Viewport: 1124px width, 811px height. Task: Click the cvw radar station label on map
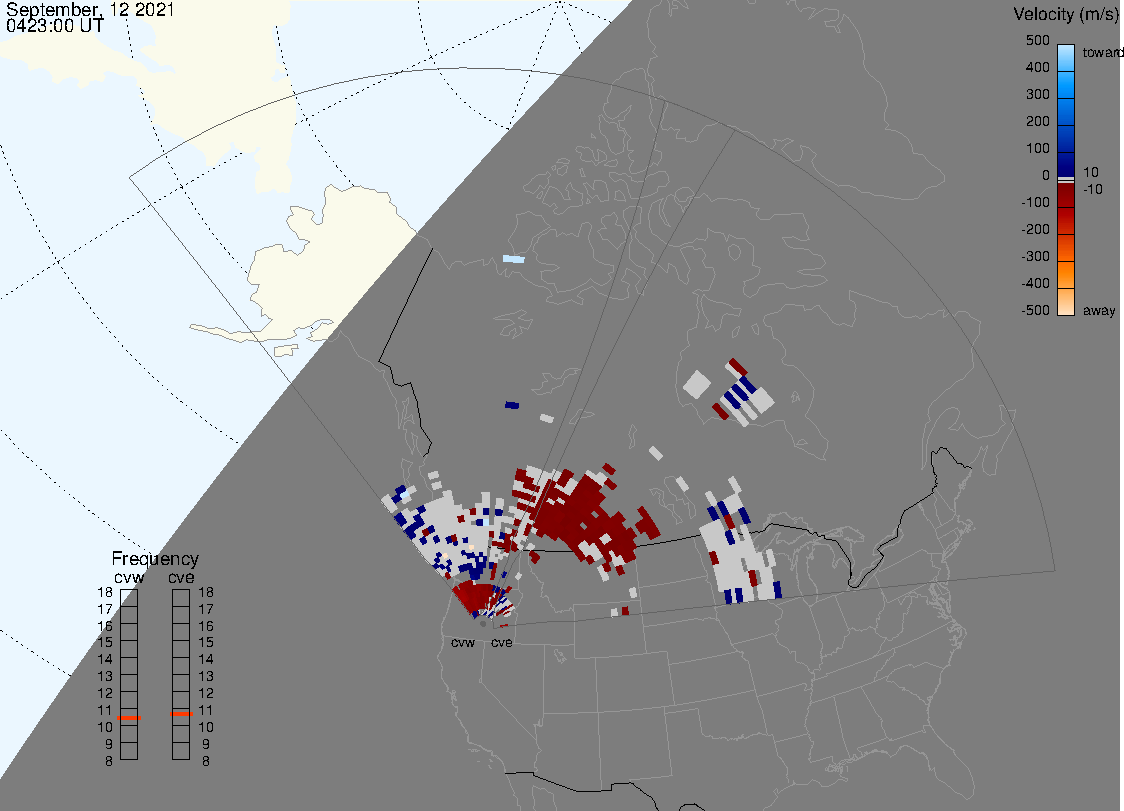coord(463,642)
